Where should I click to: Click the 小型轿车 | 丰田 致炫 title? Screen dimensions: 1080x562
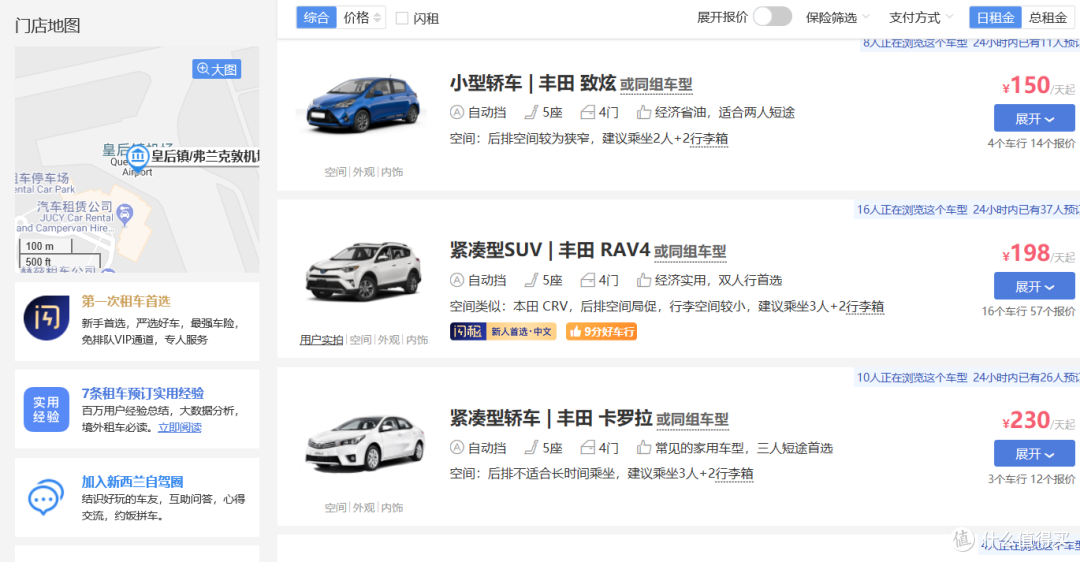(532, 83)
